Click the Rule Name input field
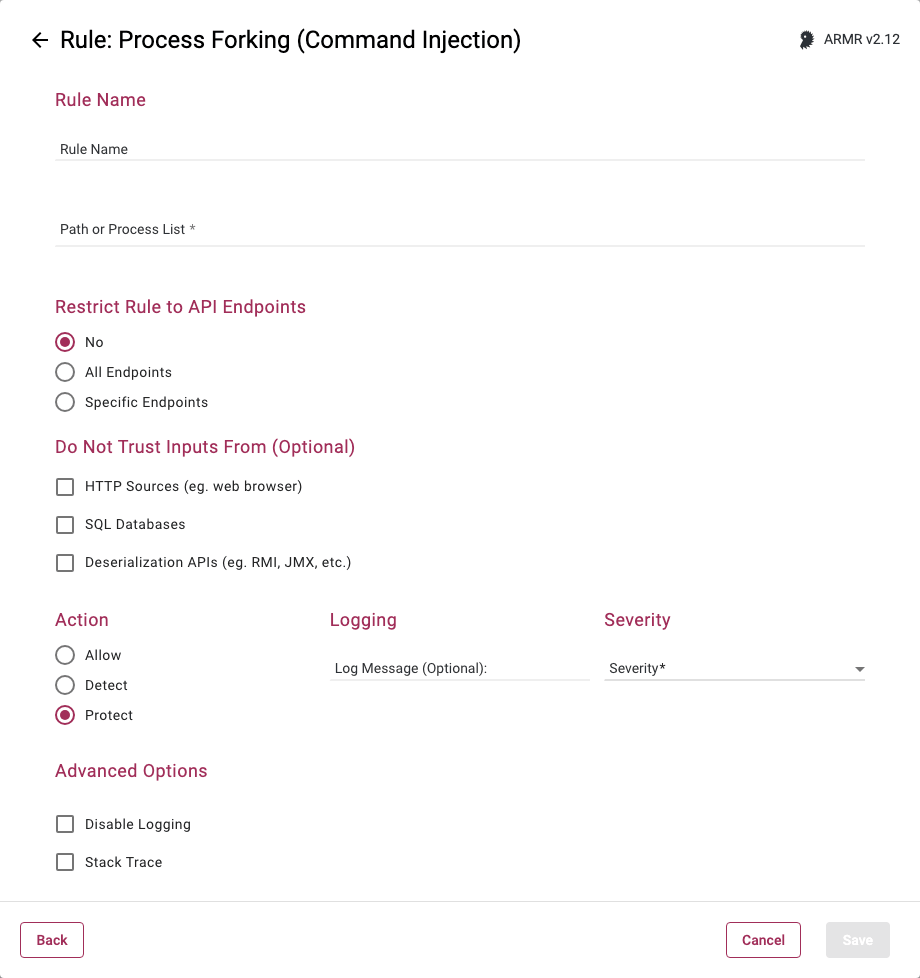The height and width of the screenshot is (978, 920). [x=460, y=149]
